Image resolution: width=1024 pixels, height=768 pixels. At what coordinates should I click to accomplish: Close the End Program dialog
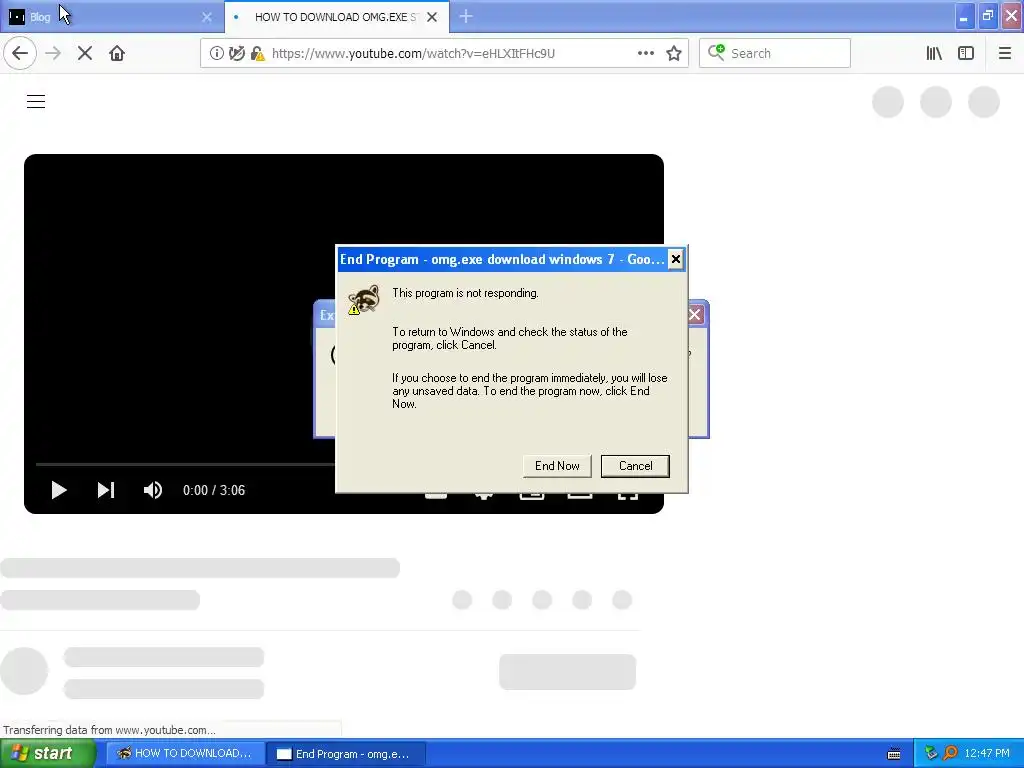676,259
